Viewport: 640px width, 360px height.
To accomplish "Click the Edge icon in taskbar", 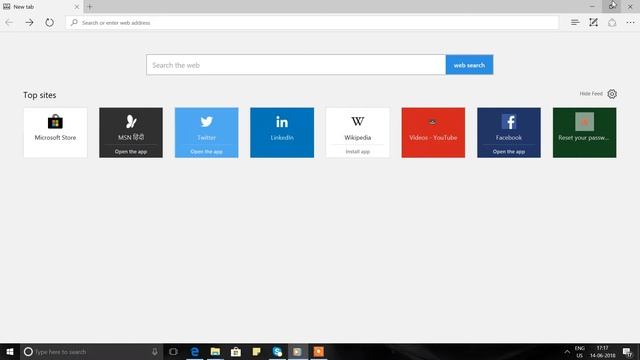I will [x=195, y=351].
